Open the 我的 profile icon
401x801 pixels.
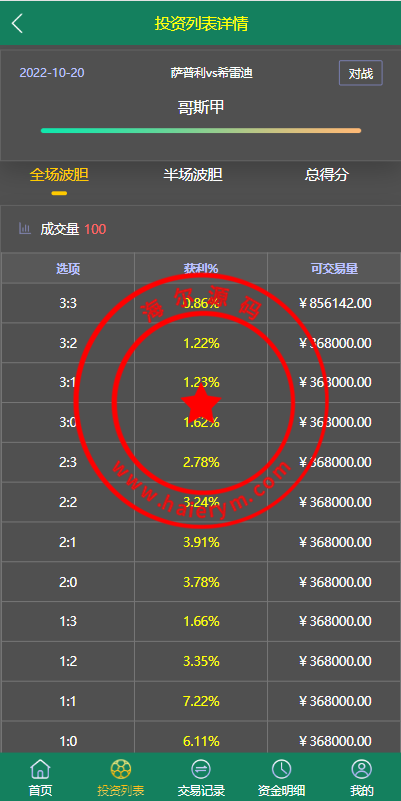(362, 768)
